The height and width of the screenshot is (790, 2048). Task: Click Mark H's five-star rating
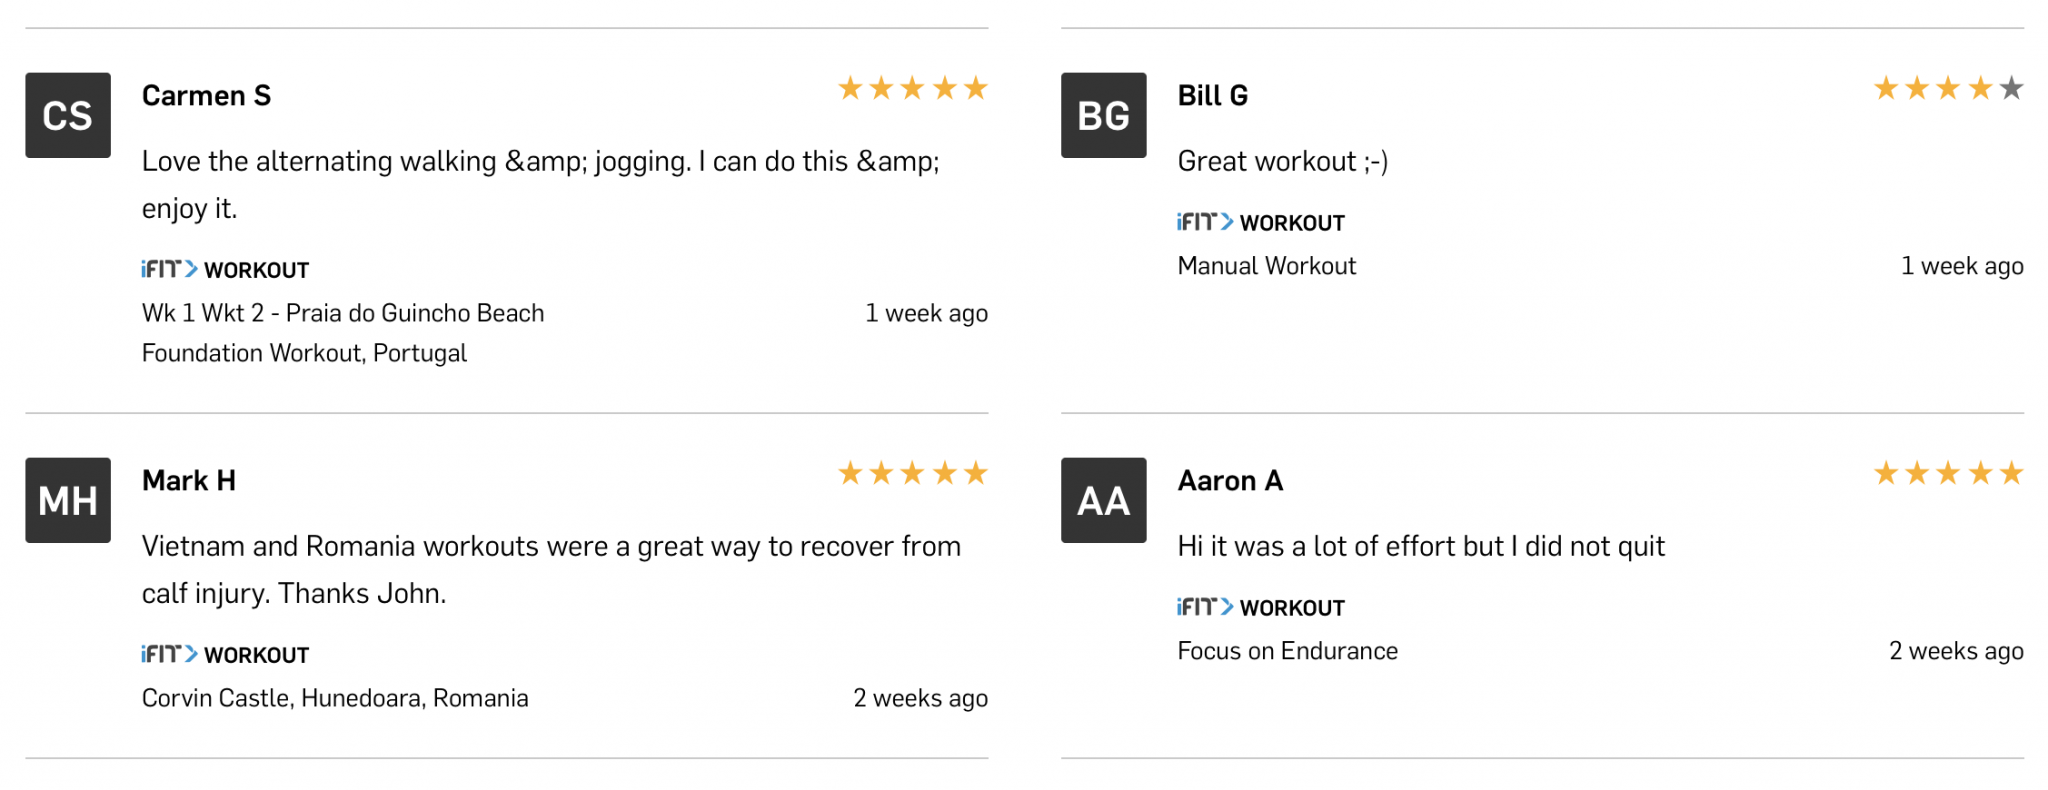pyautogui.click(x=912, y=474)
